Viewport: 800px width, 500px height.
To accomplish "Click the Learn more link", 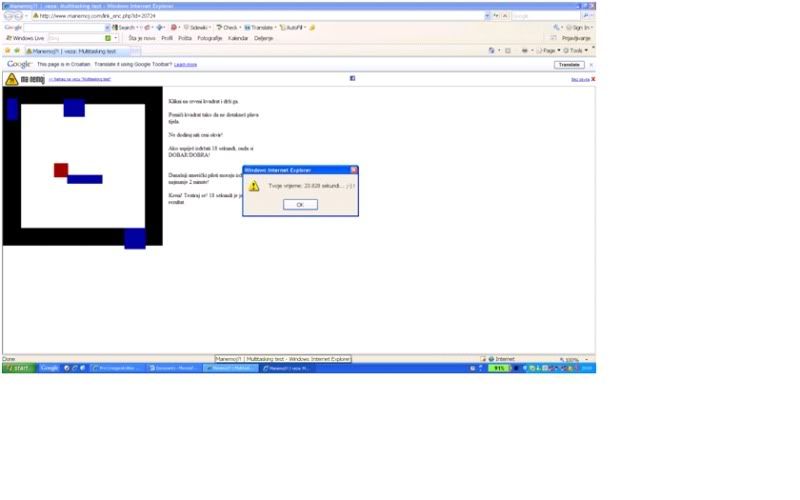I will (x=185, y=64).
